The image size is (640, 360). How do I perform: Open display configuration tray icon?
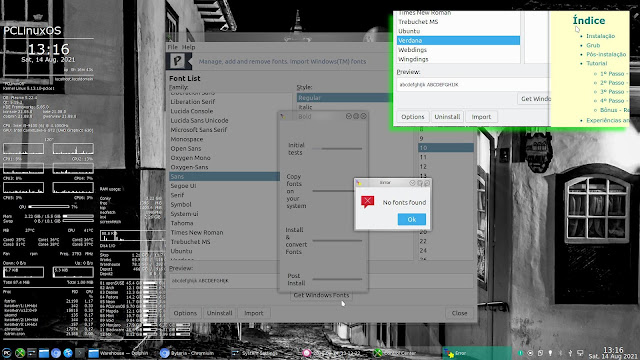click(x=580, y=353)
